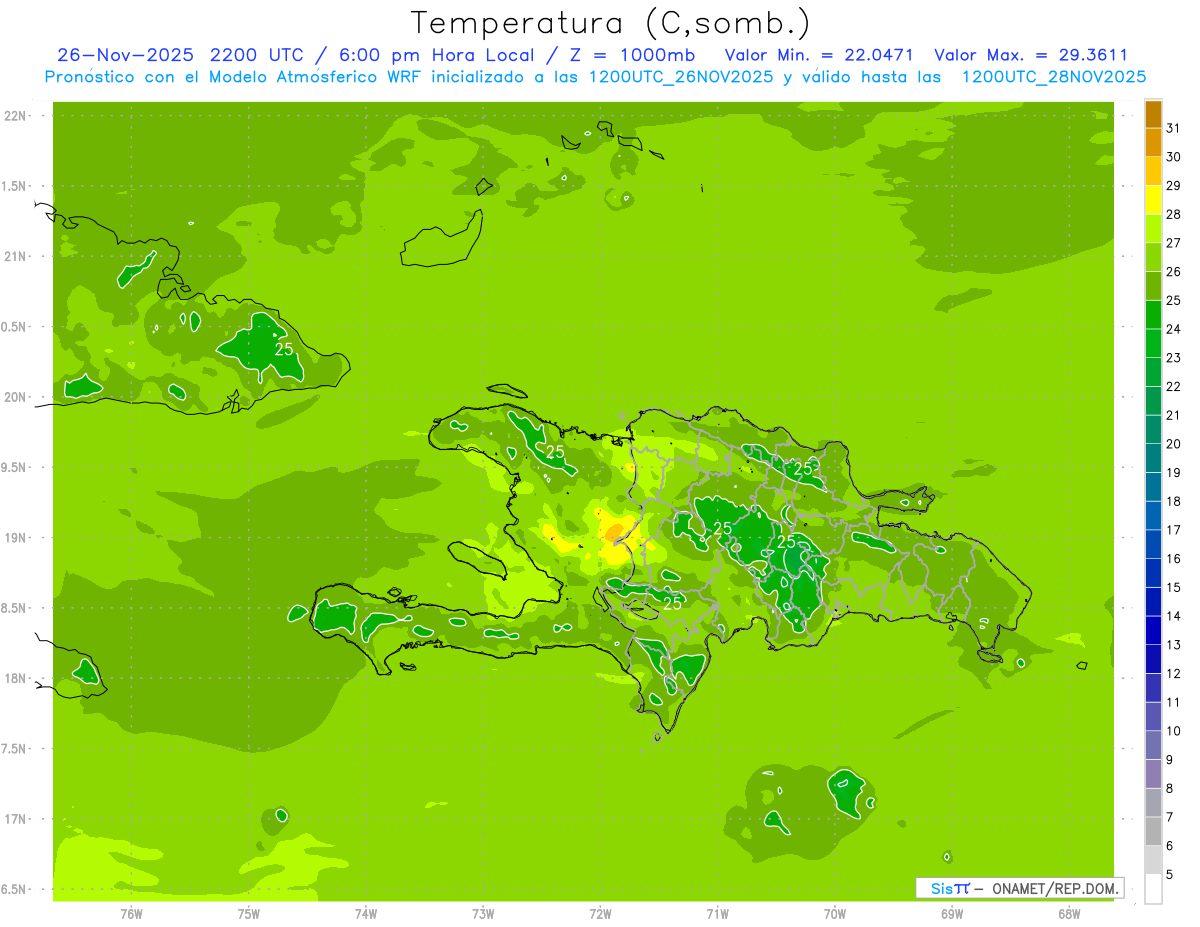The image size is (1200, 927).
Task: Click the legend label '10'
Action: click(x=1174, y=731)
